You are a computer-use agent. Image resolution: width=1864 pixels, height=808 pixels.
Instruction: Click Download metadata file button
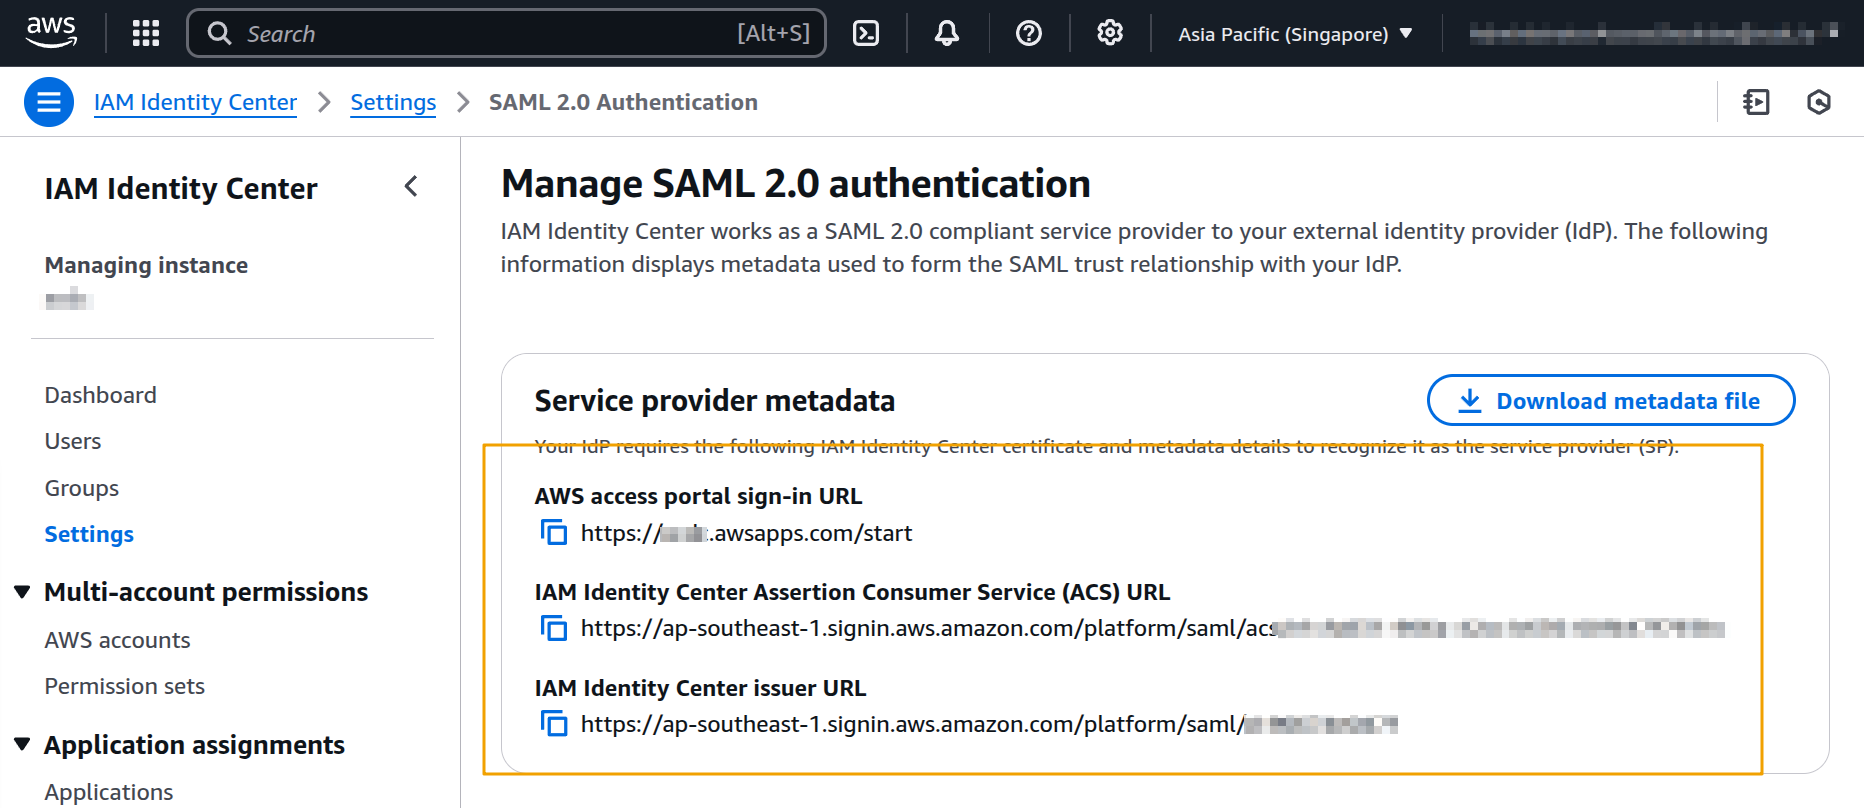(x=1611, y=400)
